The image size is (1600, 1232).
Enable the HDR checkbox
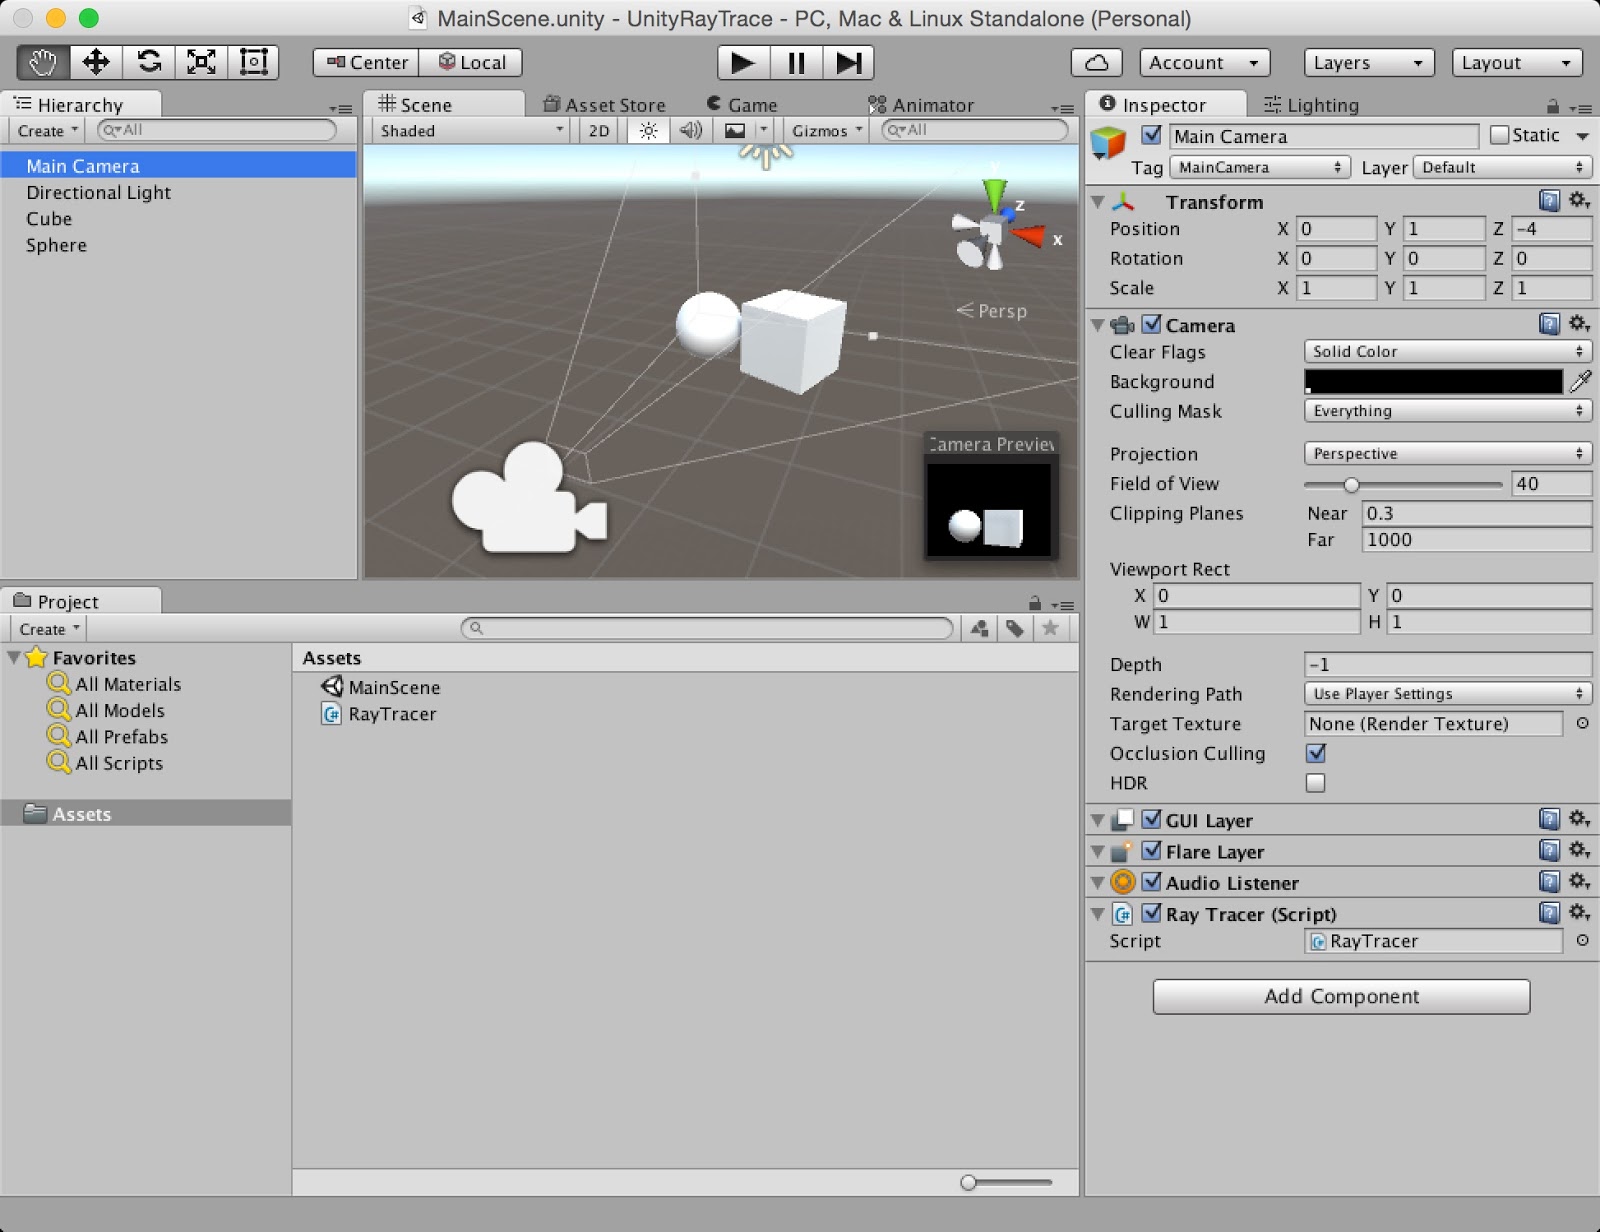(1316, 783)
